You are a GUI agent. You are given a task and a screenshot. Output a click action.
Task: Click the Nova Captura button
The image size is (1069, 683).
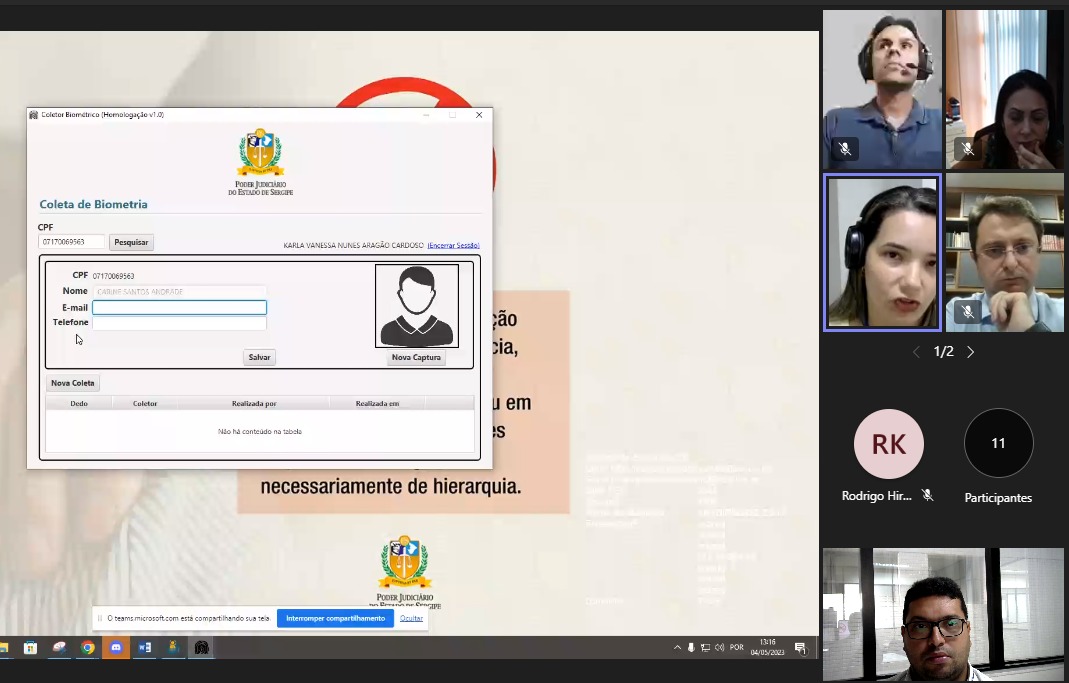(416, 358)
